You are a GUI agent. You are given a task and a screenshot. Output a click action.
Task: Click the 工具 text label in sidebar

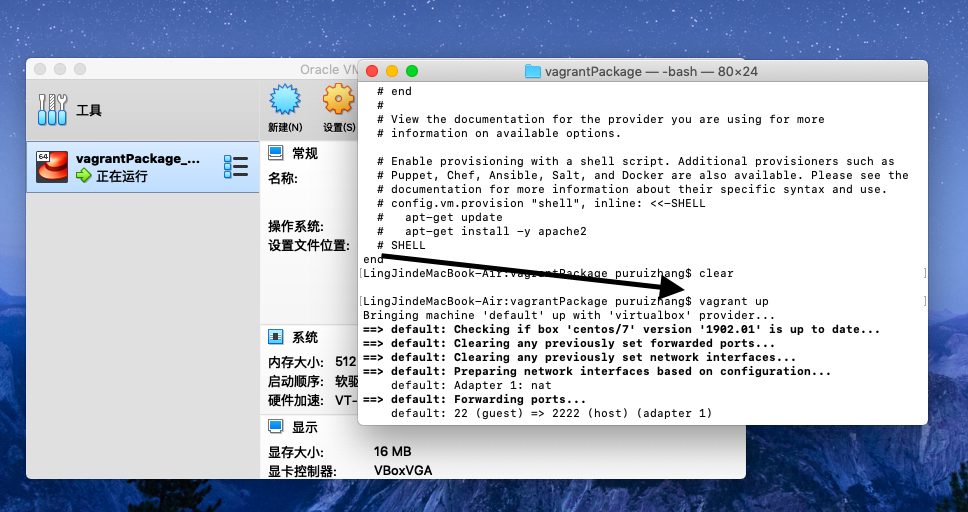89,110
